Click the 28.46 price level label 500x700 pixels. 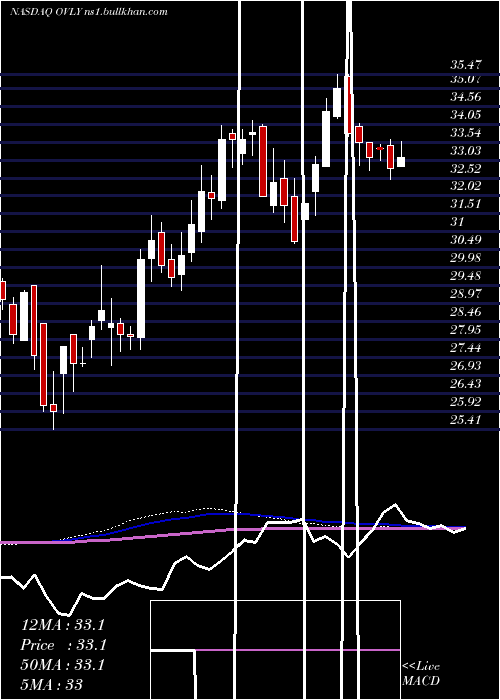coord(466,312)
